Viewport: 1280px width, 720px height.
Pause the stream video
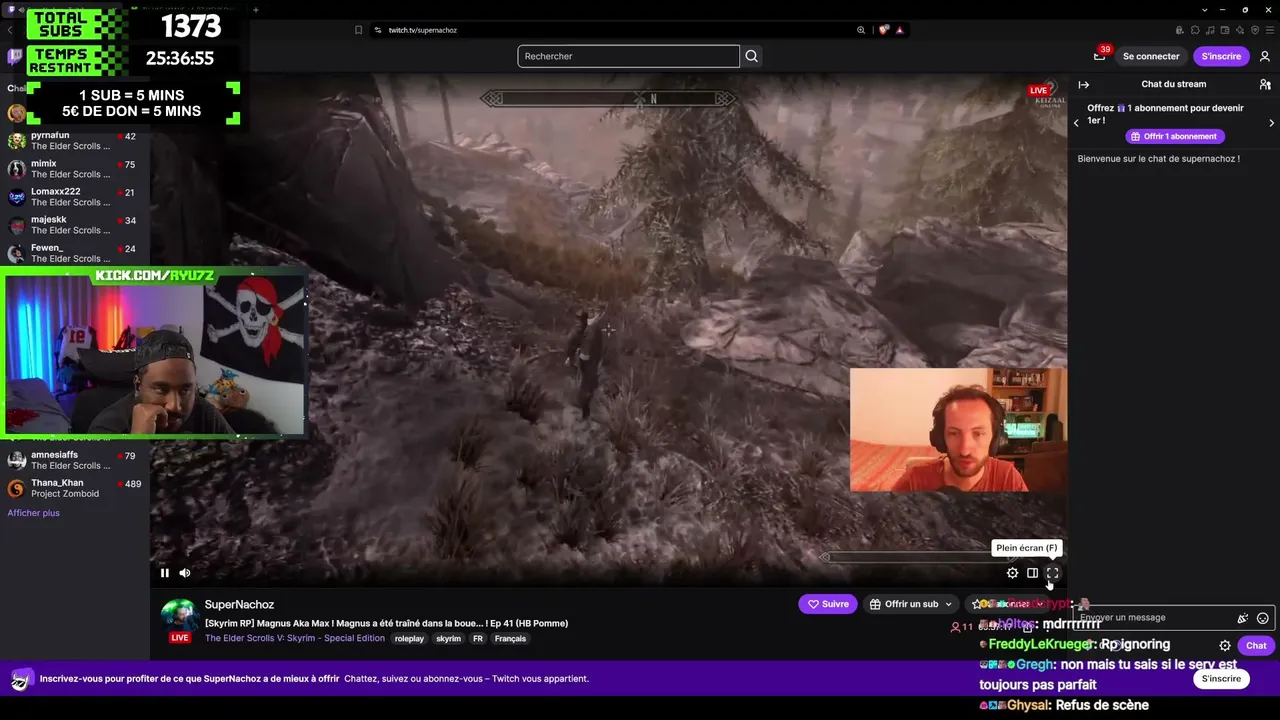(x=165, y=573)
